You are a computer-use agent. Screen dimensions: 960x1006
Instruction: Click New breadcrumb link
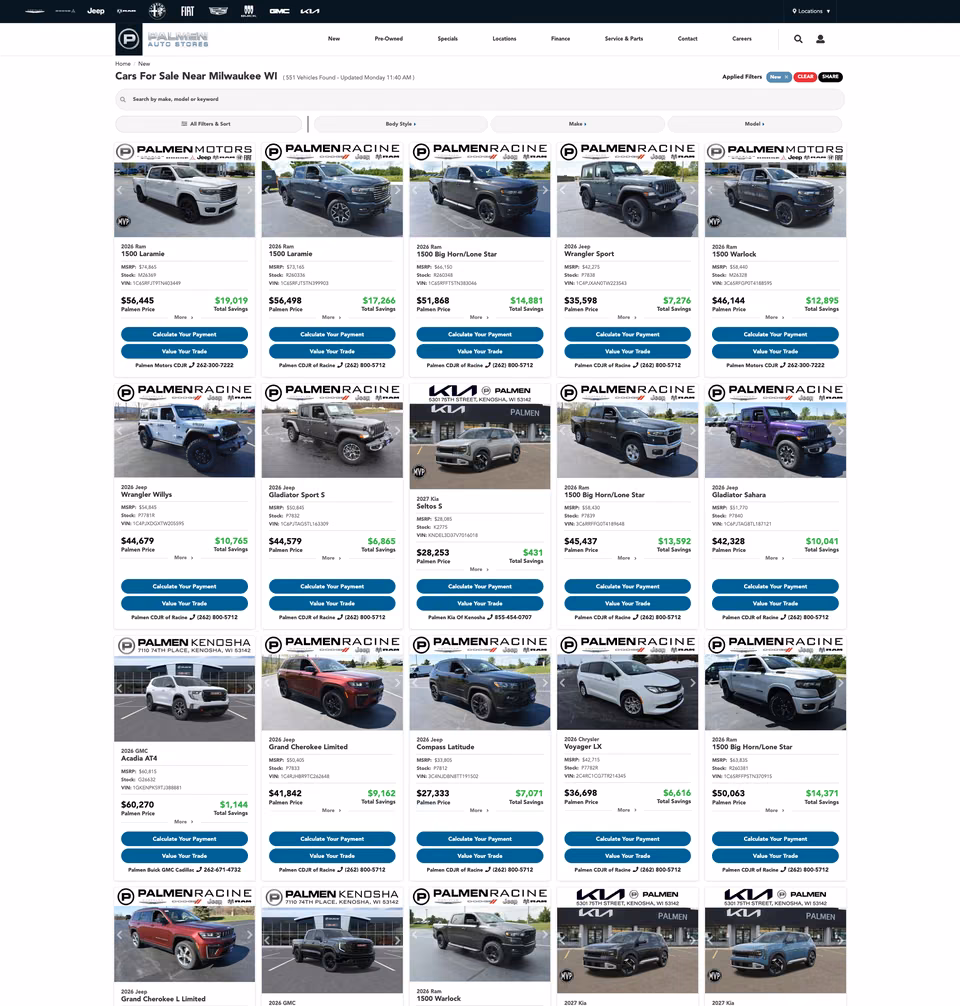point(144,64)
